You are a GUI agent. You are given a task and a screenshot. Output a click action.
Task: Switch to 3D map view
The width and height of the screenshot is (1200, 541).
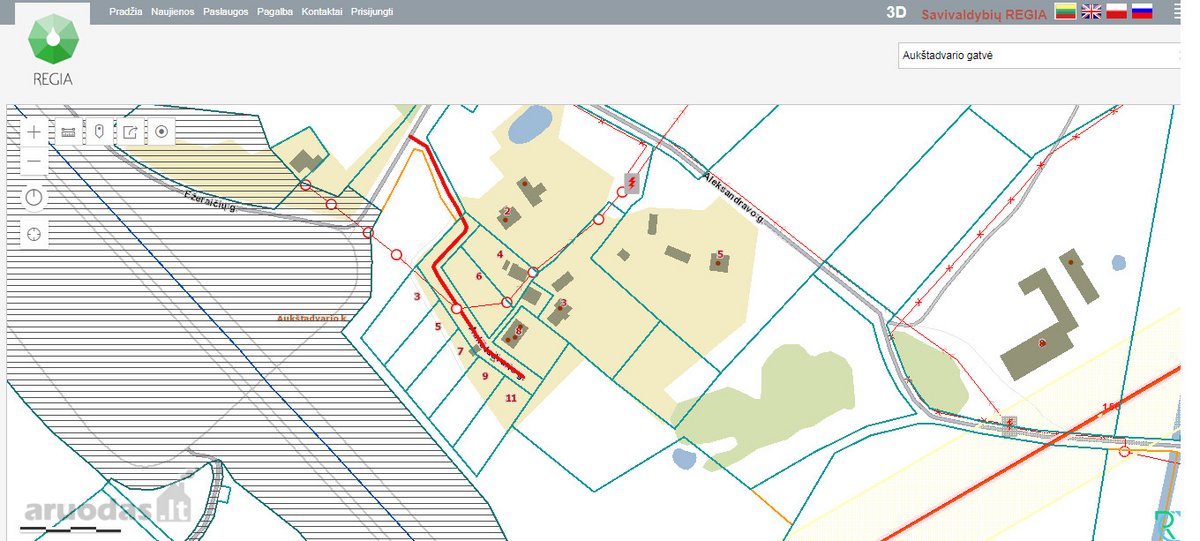tap(896, 13)
